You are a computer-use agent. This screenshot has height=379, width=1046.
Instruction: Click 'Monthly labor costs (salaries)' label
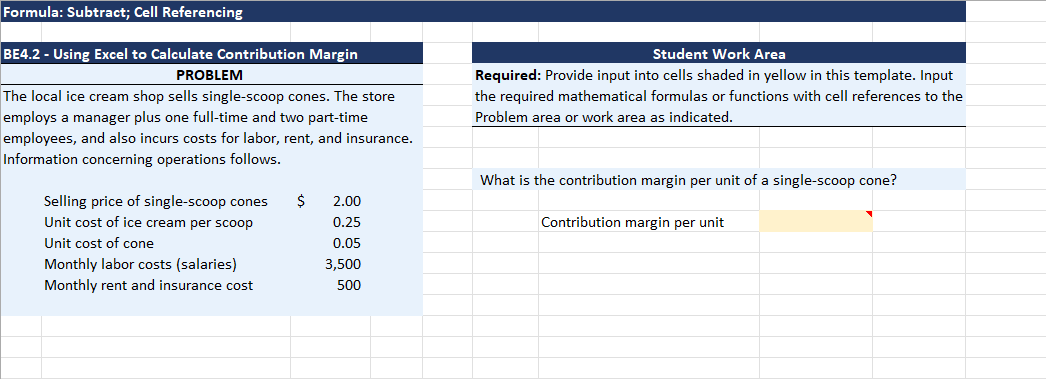pyautogui.click(x=140, y=265)
